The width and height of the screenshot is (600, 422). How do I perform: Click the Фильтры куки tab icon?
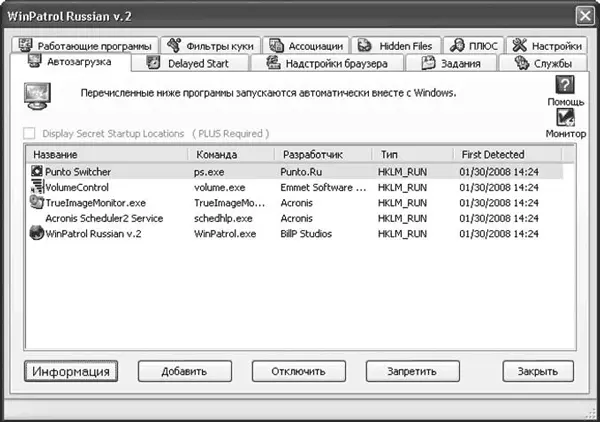click(174, 45)
